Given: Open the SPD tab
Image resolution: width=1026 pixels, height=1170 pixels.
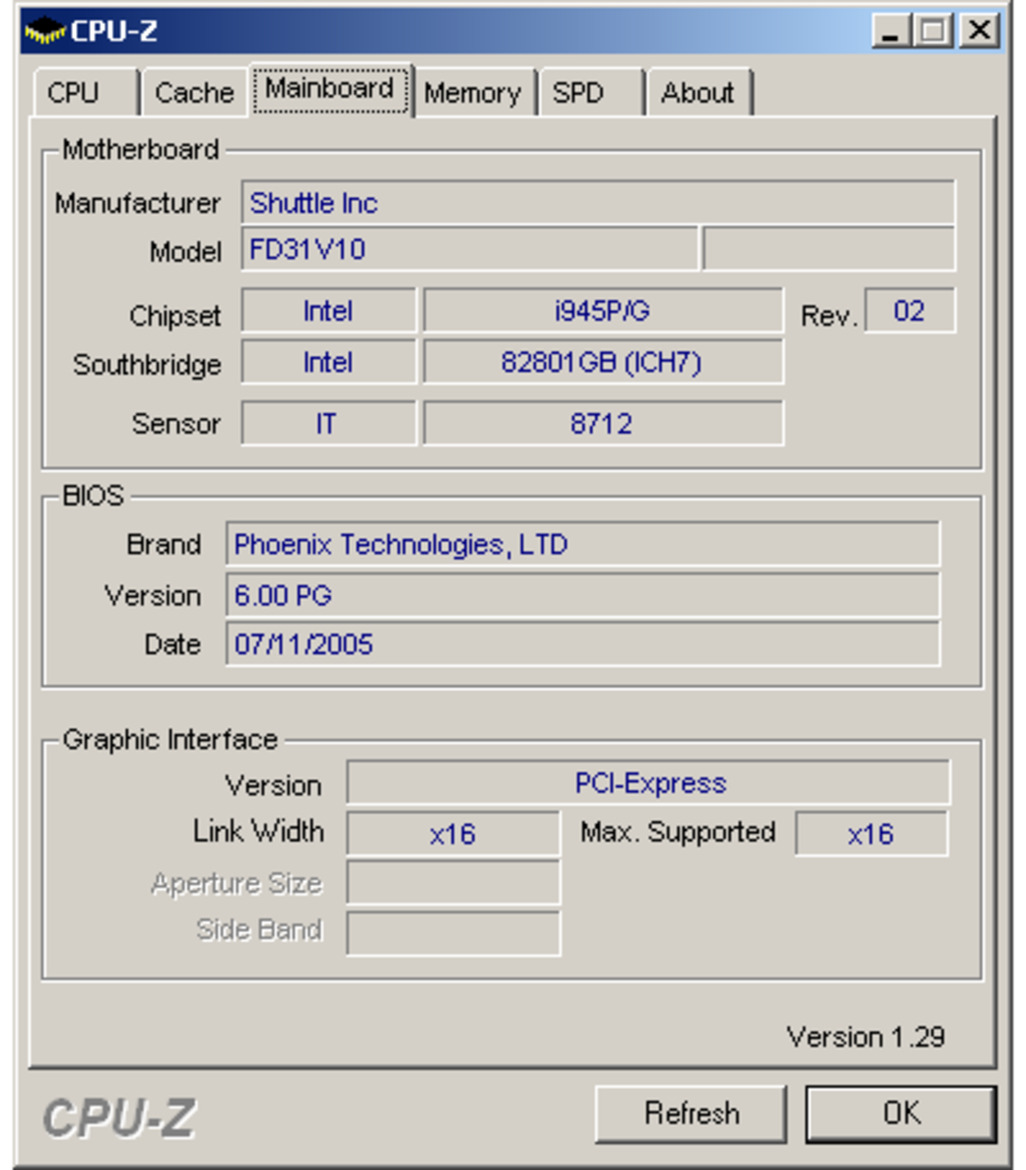Looking at the screenshot, I should 579,93.
